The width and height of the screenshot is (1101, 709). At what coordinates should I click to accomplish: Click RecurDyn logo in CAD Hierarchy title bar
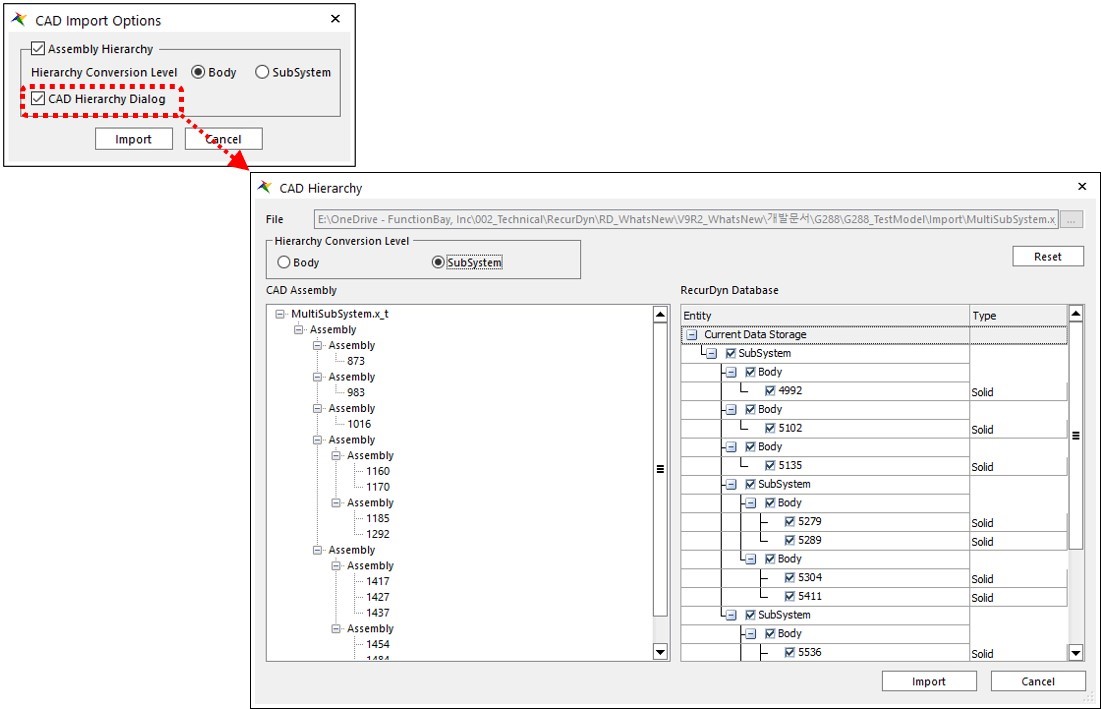coord(265,187)
